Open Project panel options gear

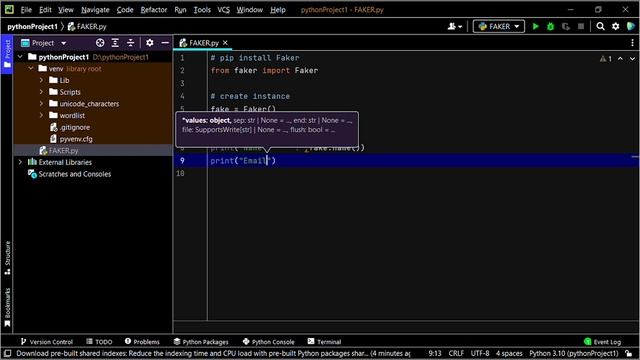[150, 43]
